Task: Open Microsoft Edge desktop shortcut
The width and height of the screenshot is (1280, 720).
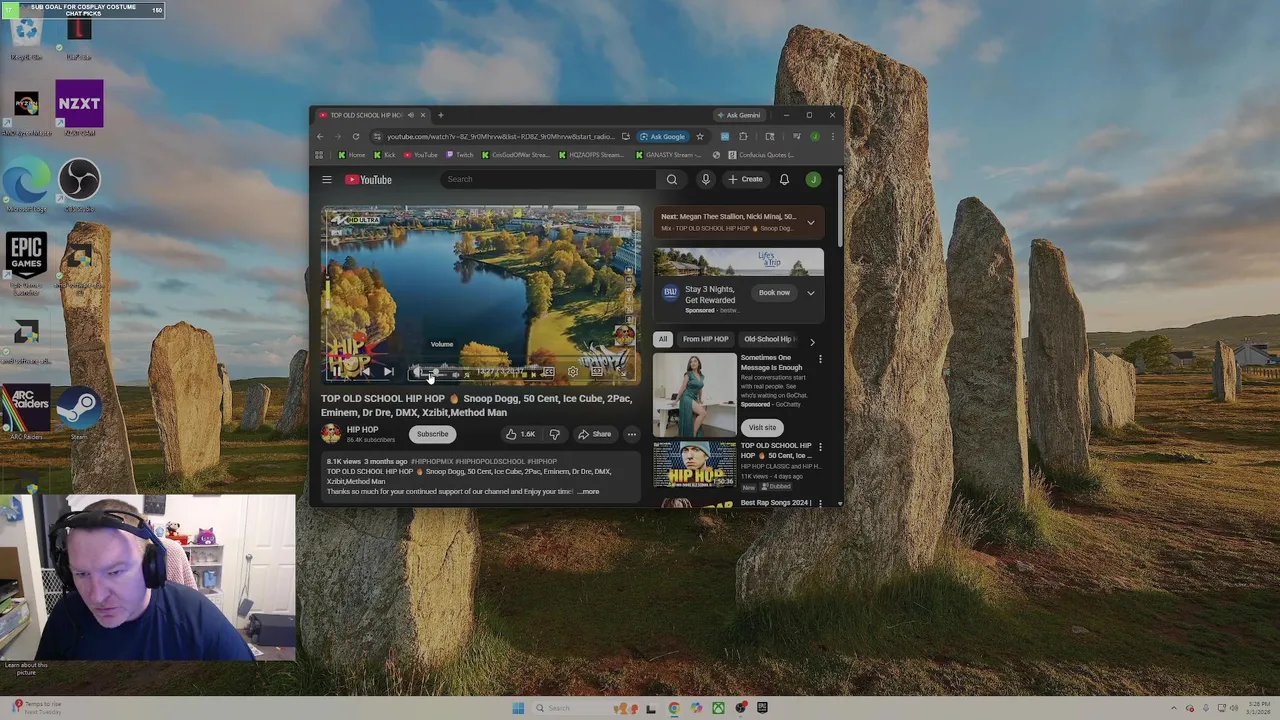Action: [27, 187]
